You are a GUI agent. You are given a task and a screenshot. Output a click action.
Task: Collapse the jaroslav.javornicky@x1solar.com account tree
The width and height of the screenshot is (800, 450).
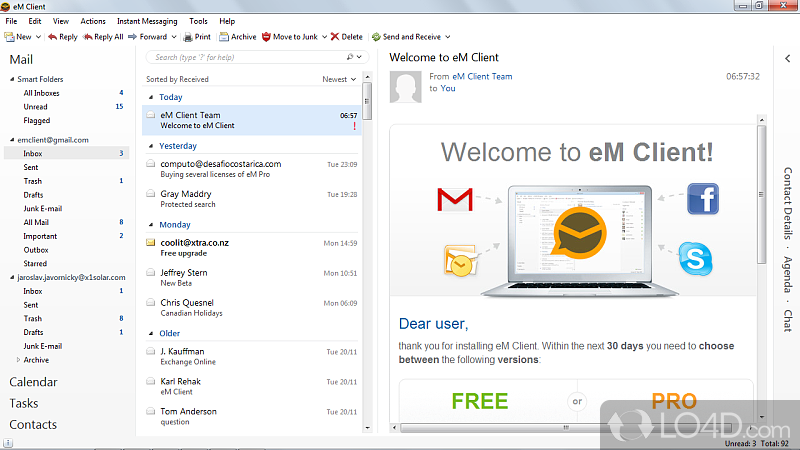[x=12, y=278]
